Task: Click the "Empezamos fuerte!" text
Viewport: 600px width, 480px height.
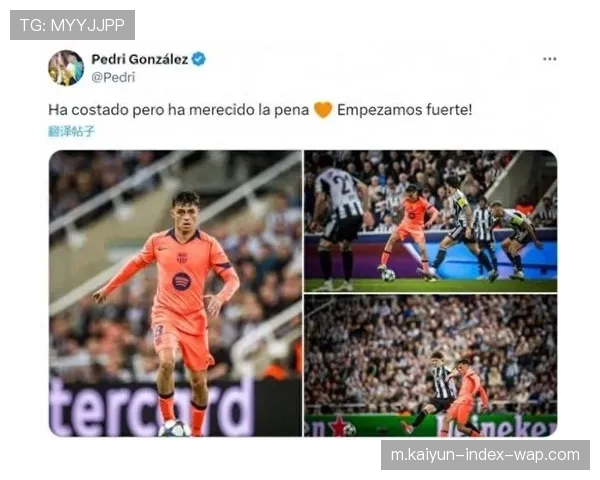Action: [404, 110]
